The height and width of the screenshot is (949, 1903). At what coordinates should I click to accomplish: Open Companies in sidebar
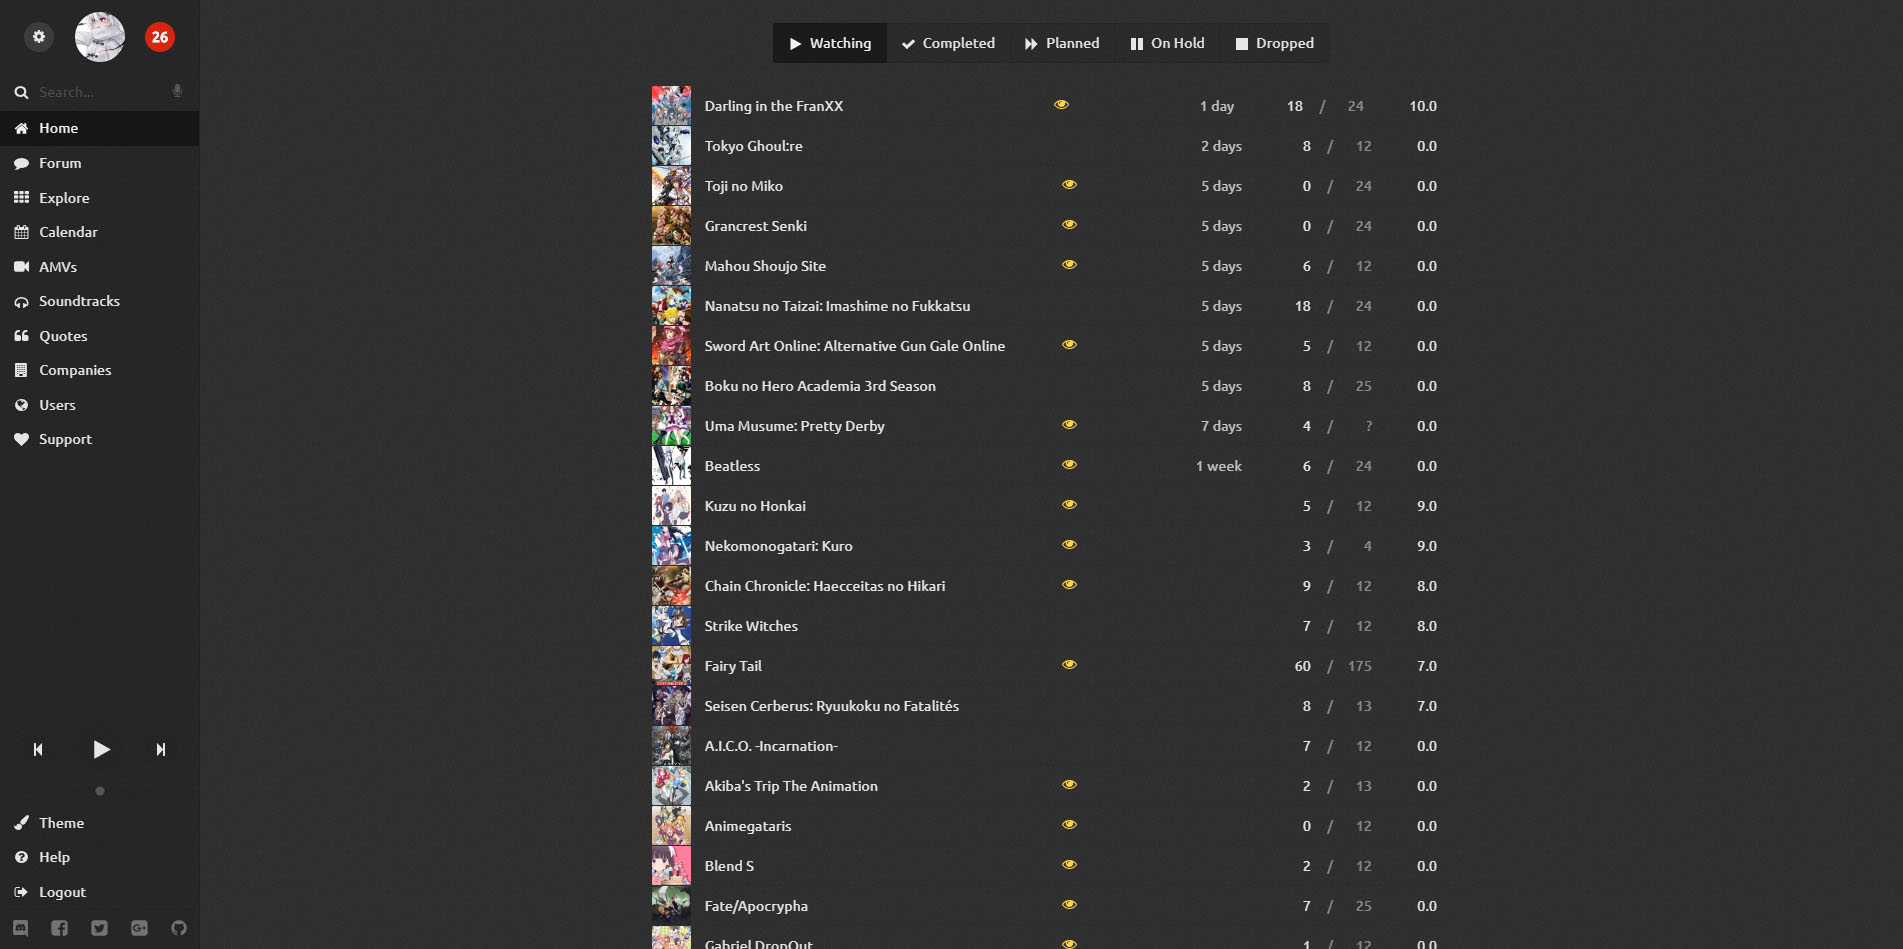[100, 370]
